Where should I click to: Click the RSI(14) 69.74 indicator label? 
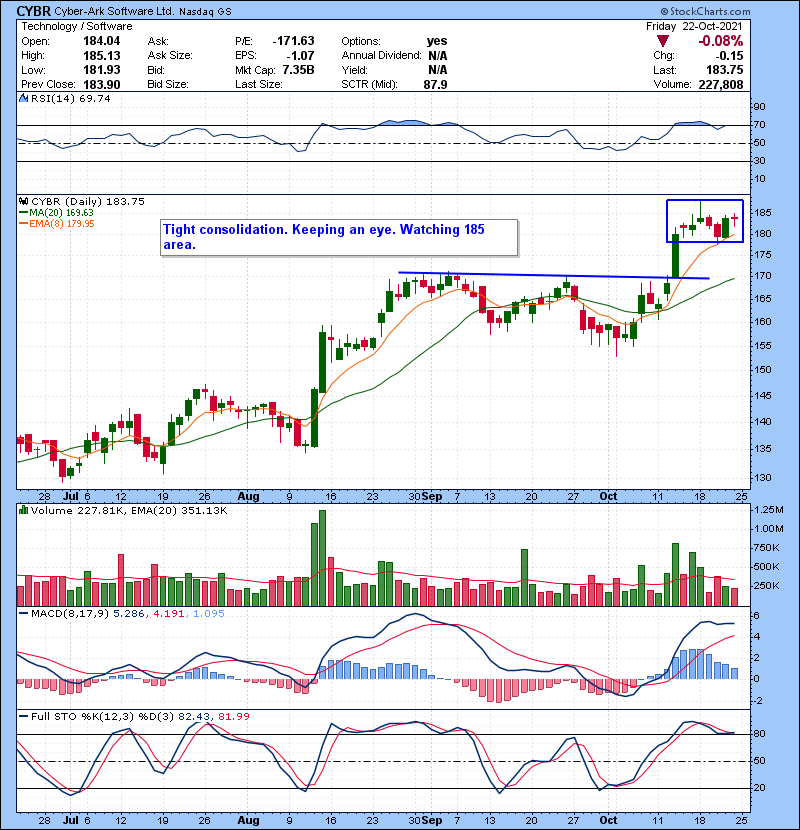pos(70,98)
